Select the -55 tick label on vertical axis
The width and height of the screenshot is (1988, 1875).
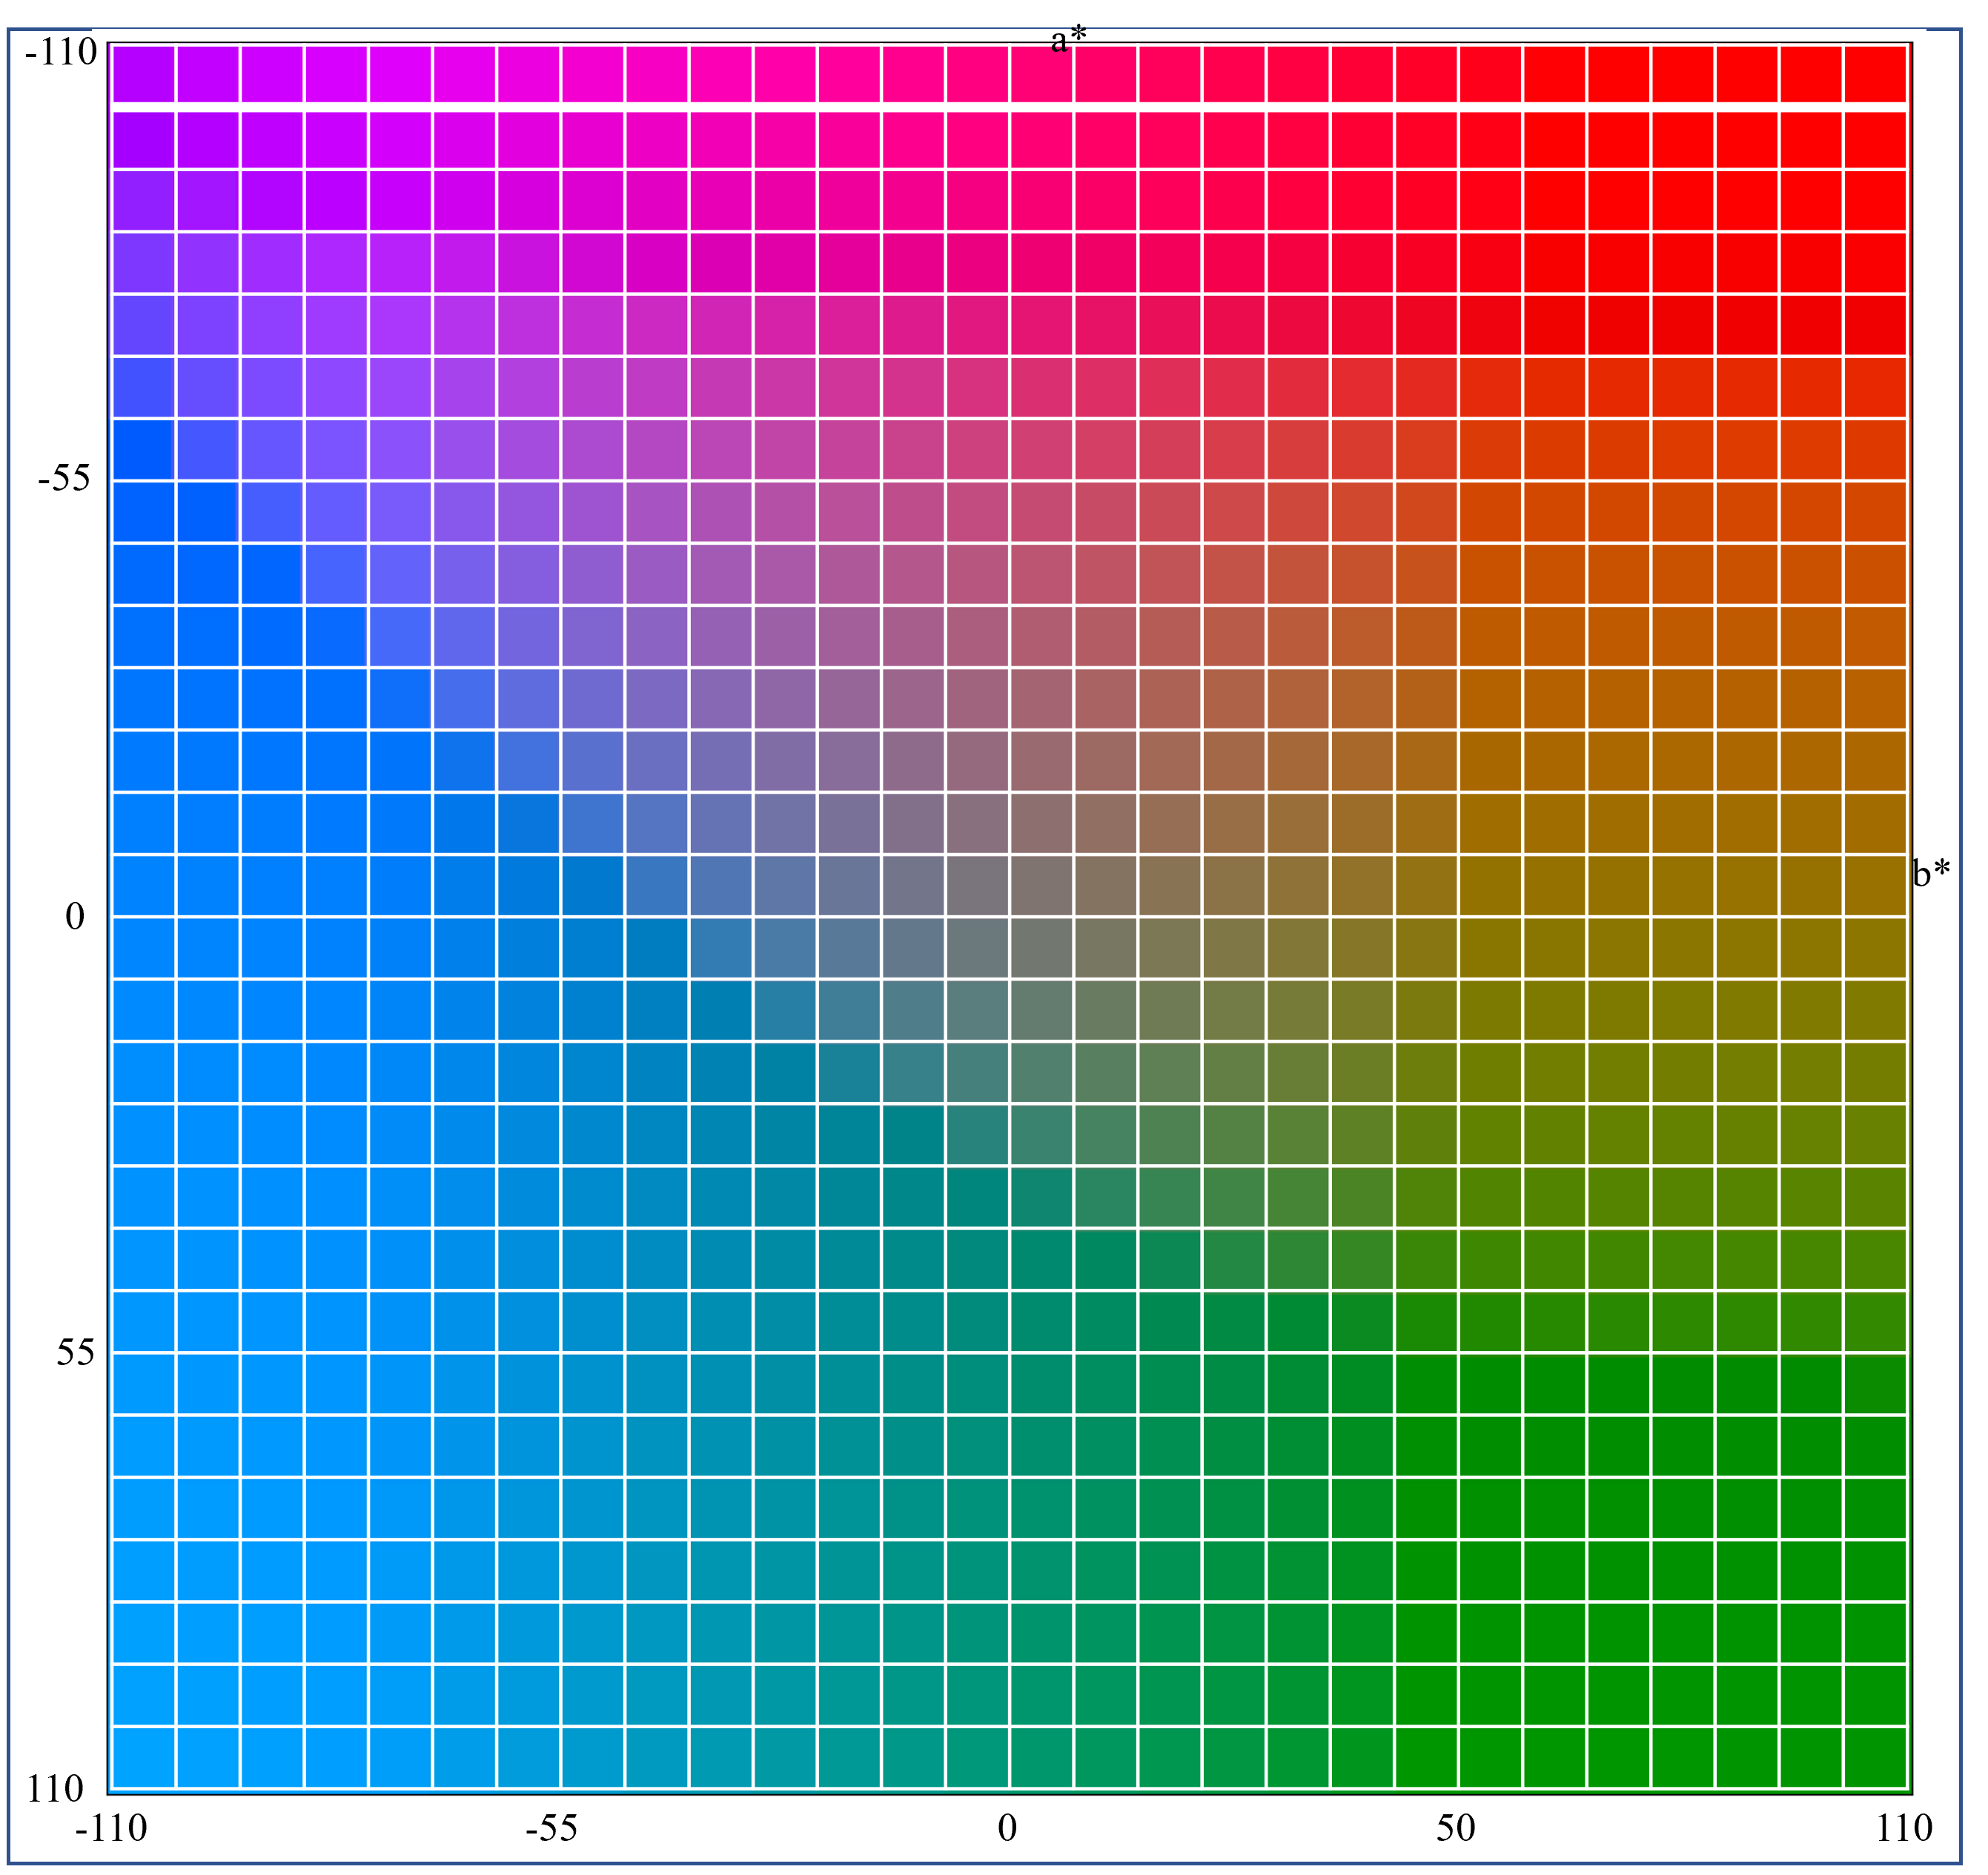(x=63, y=479)
